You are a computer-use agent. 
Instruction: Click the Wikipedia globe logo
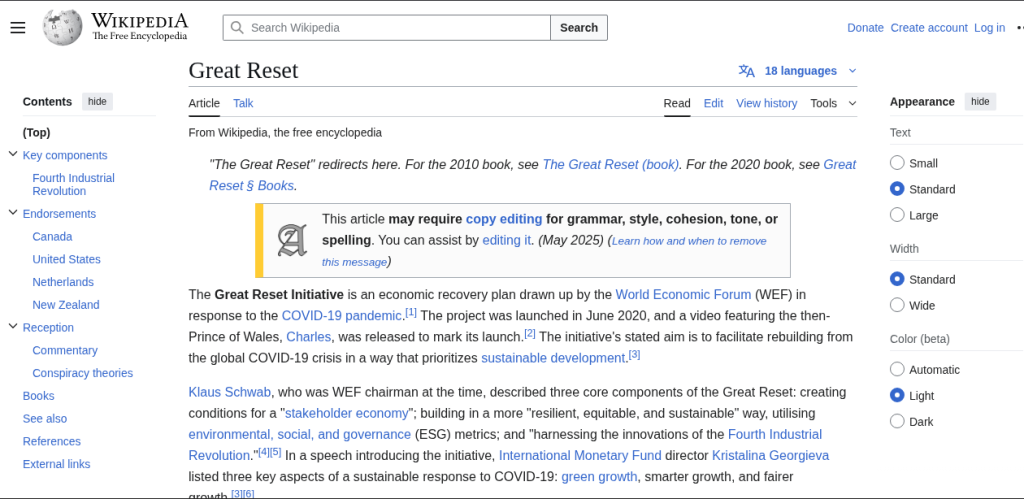pyautogui.click(x=63, y=27)
